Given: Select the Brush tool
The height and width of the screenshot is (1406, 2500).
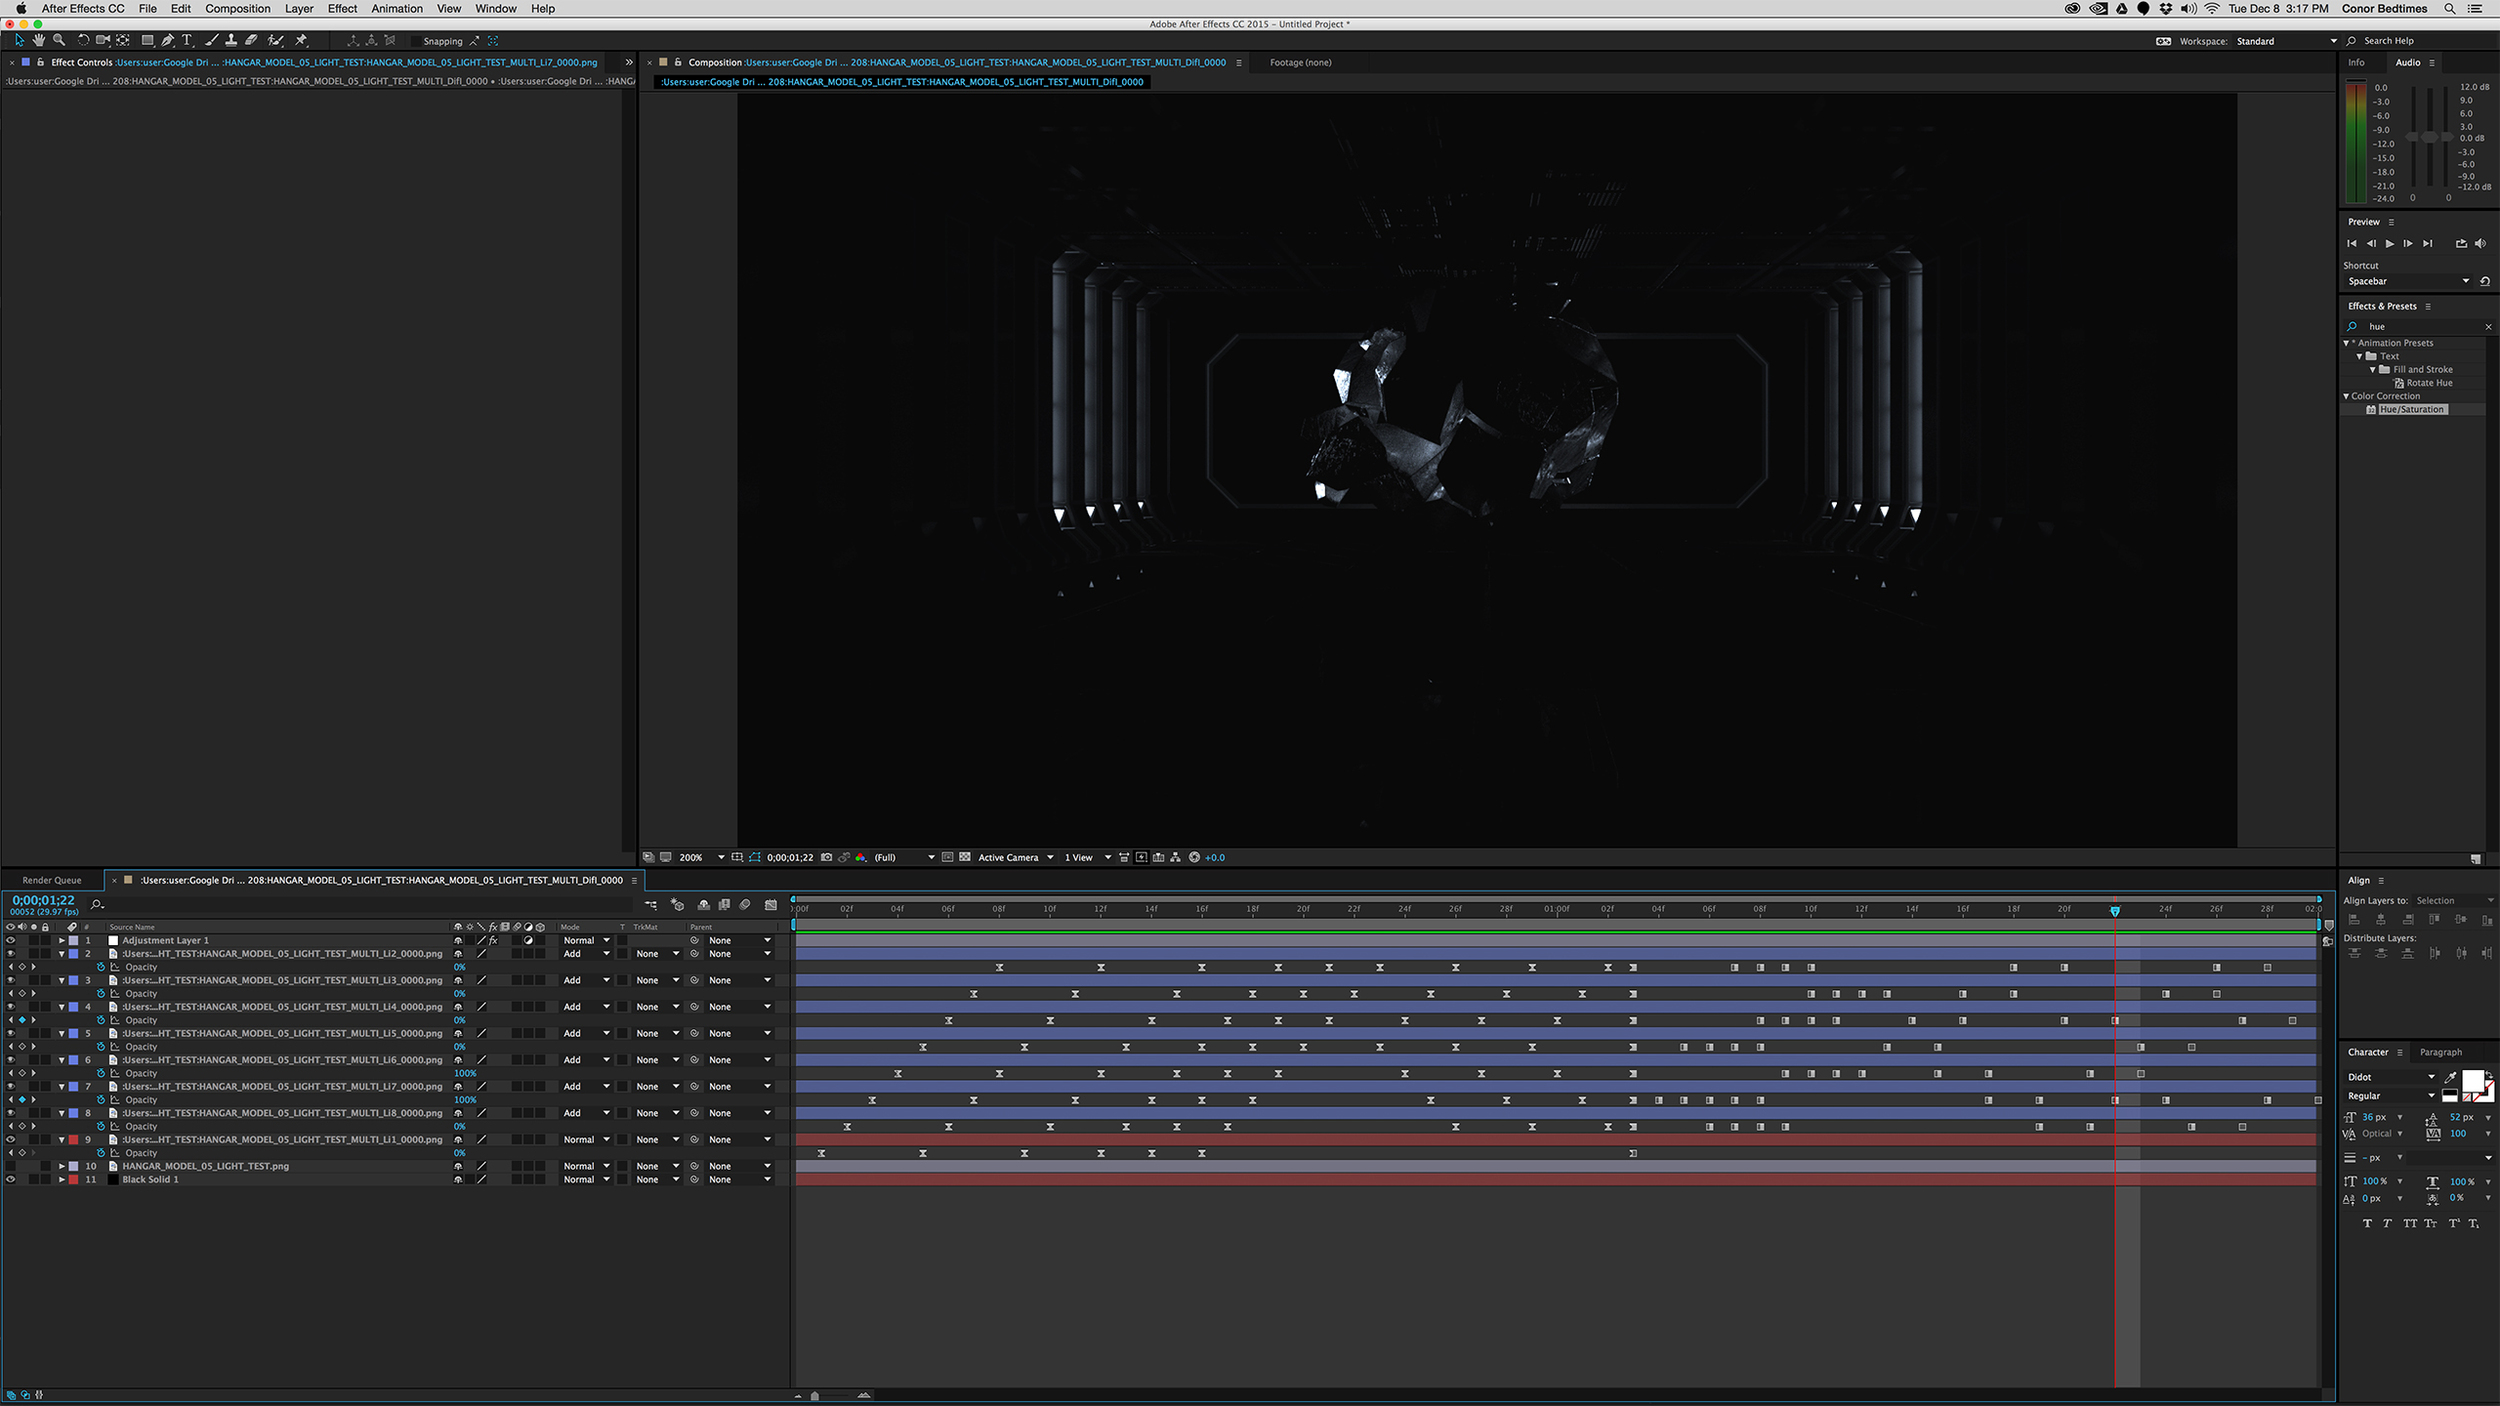Looking at the screenshot, I should [211, 41].
